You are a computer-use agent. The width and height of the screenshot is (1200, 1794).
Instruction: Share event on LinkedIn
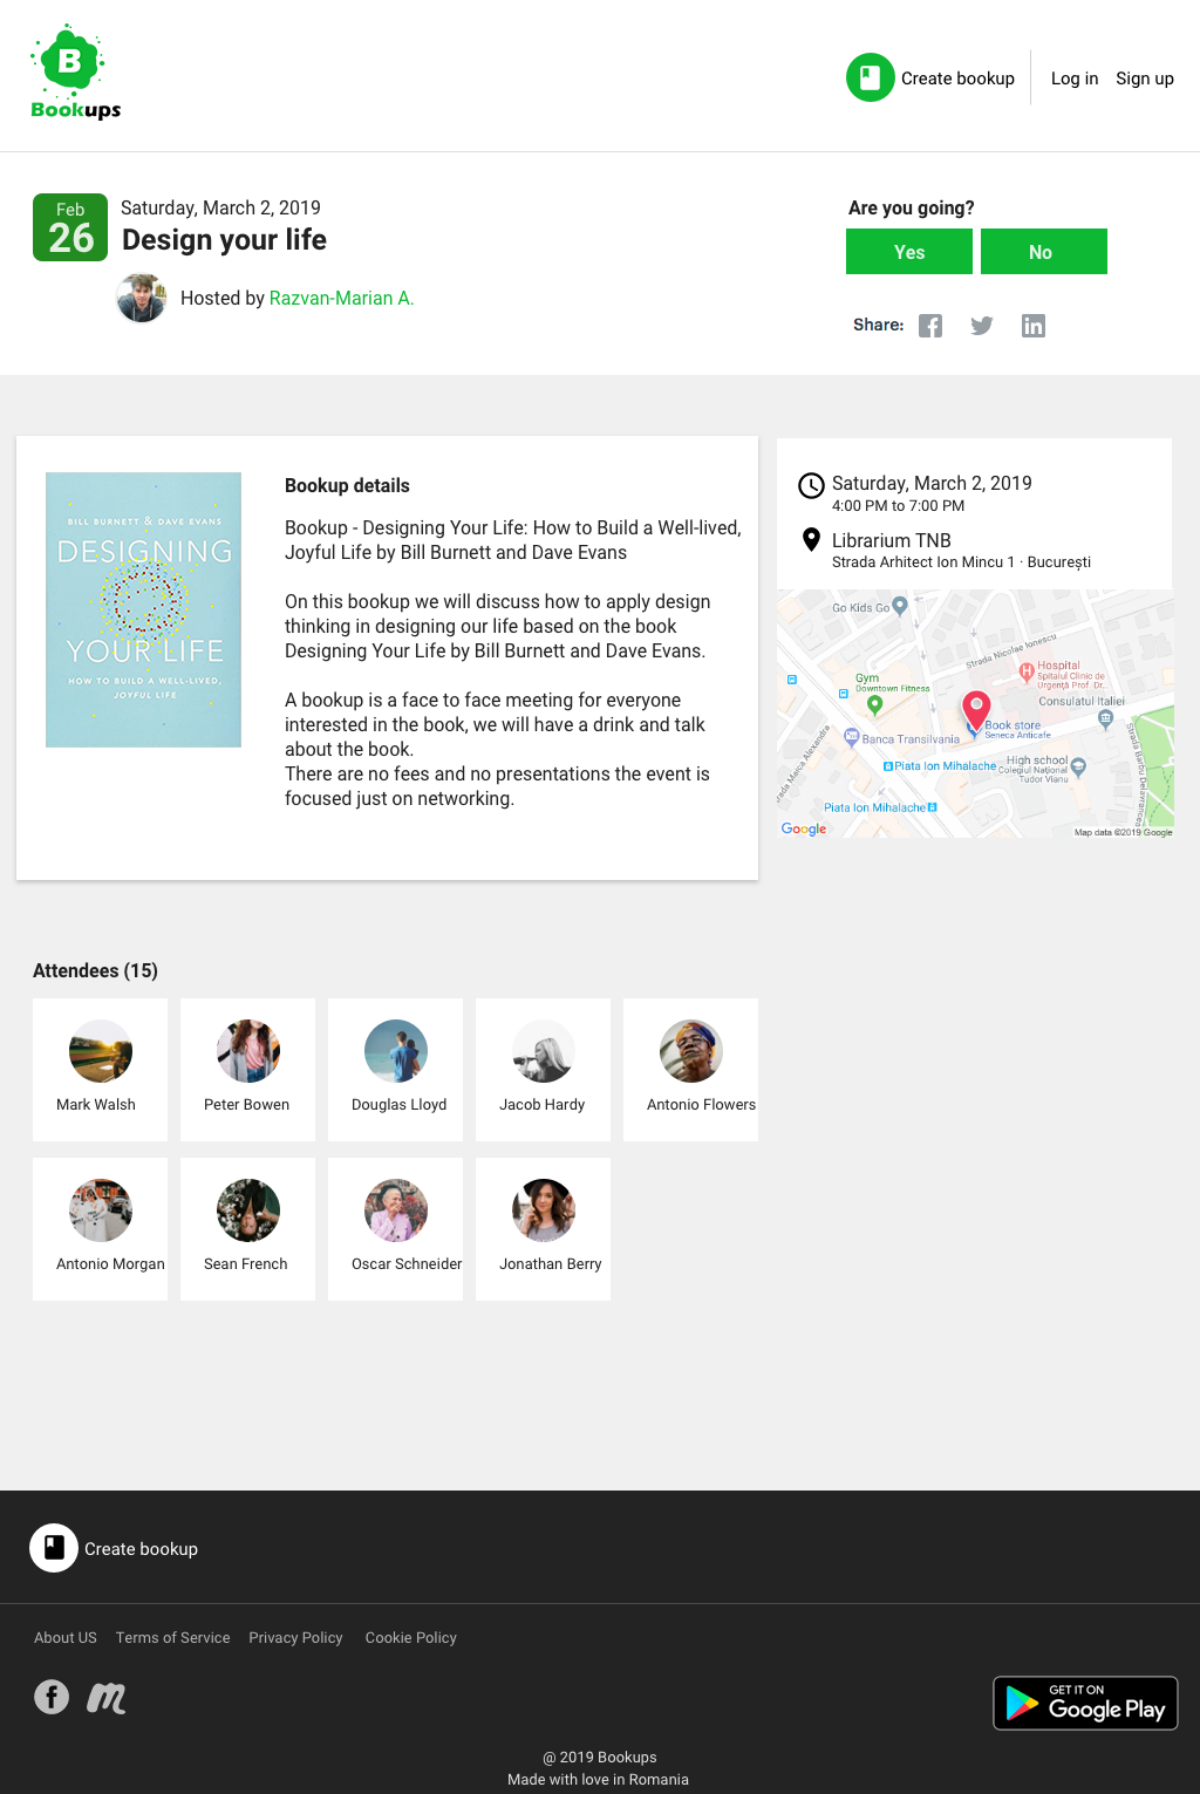(1033, 326)
